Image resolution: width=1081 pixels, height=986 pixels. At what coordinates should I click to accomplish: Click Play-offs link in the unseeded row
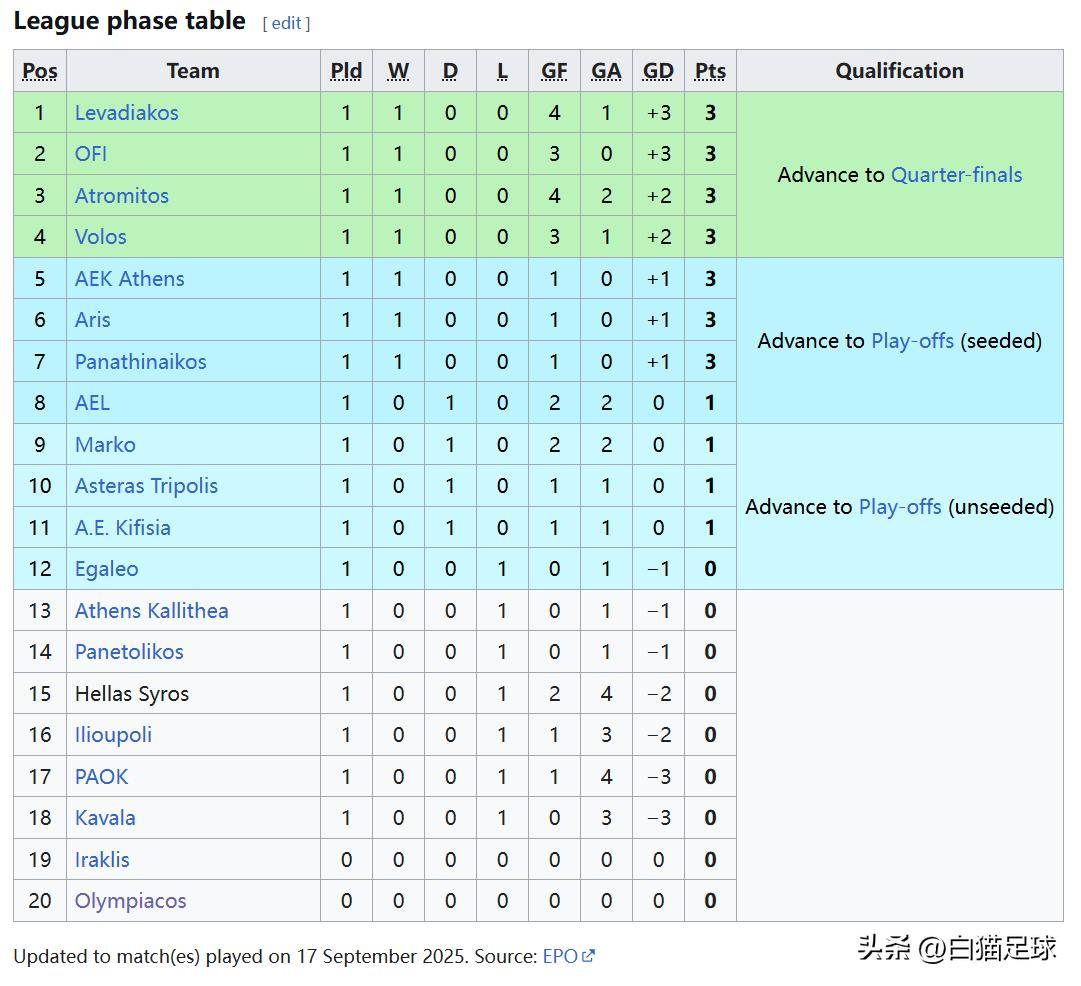tap(900, 507)
